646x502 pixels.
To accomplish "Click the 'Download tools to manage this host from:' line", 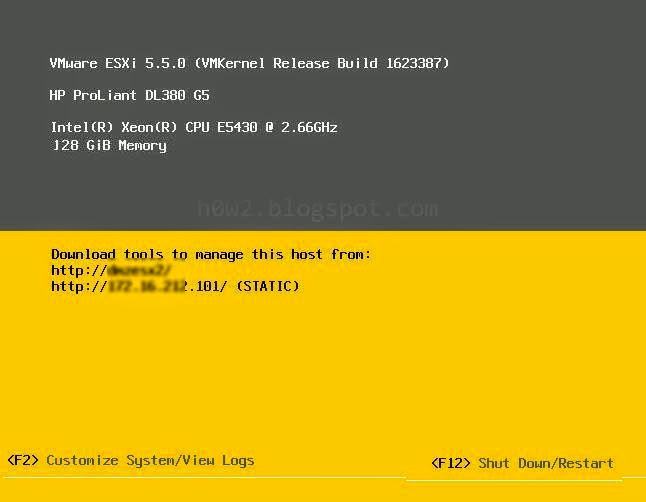I will click(211, 254).
